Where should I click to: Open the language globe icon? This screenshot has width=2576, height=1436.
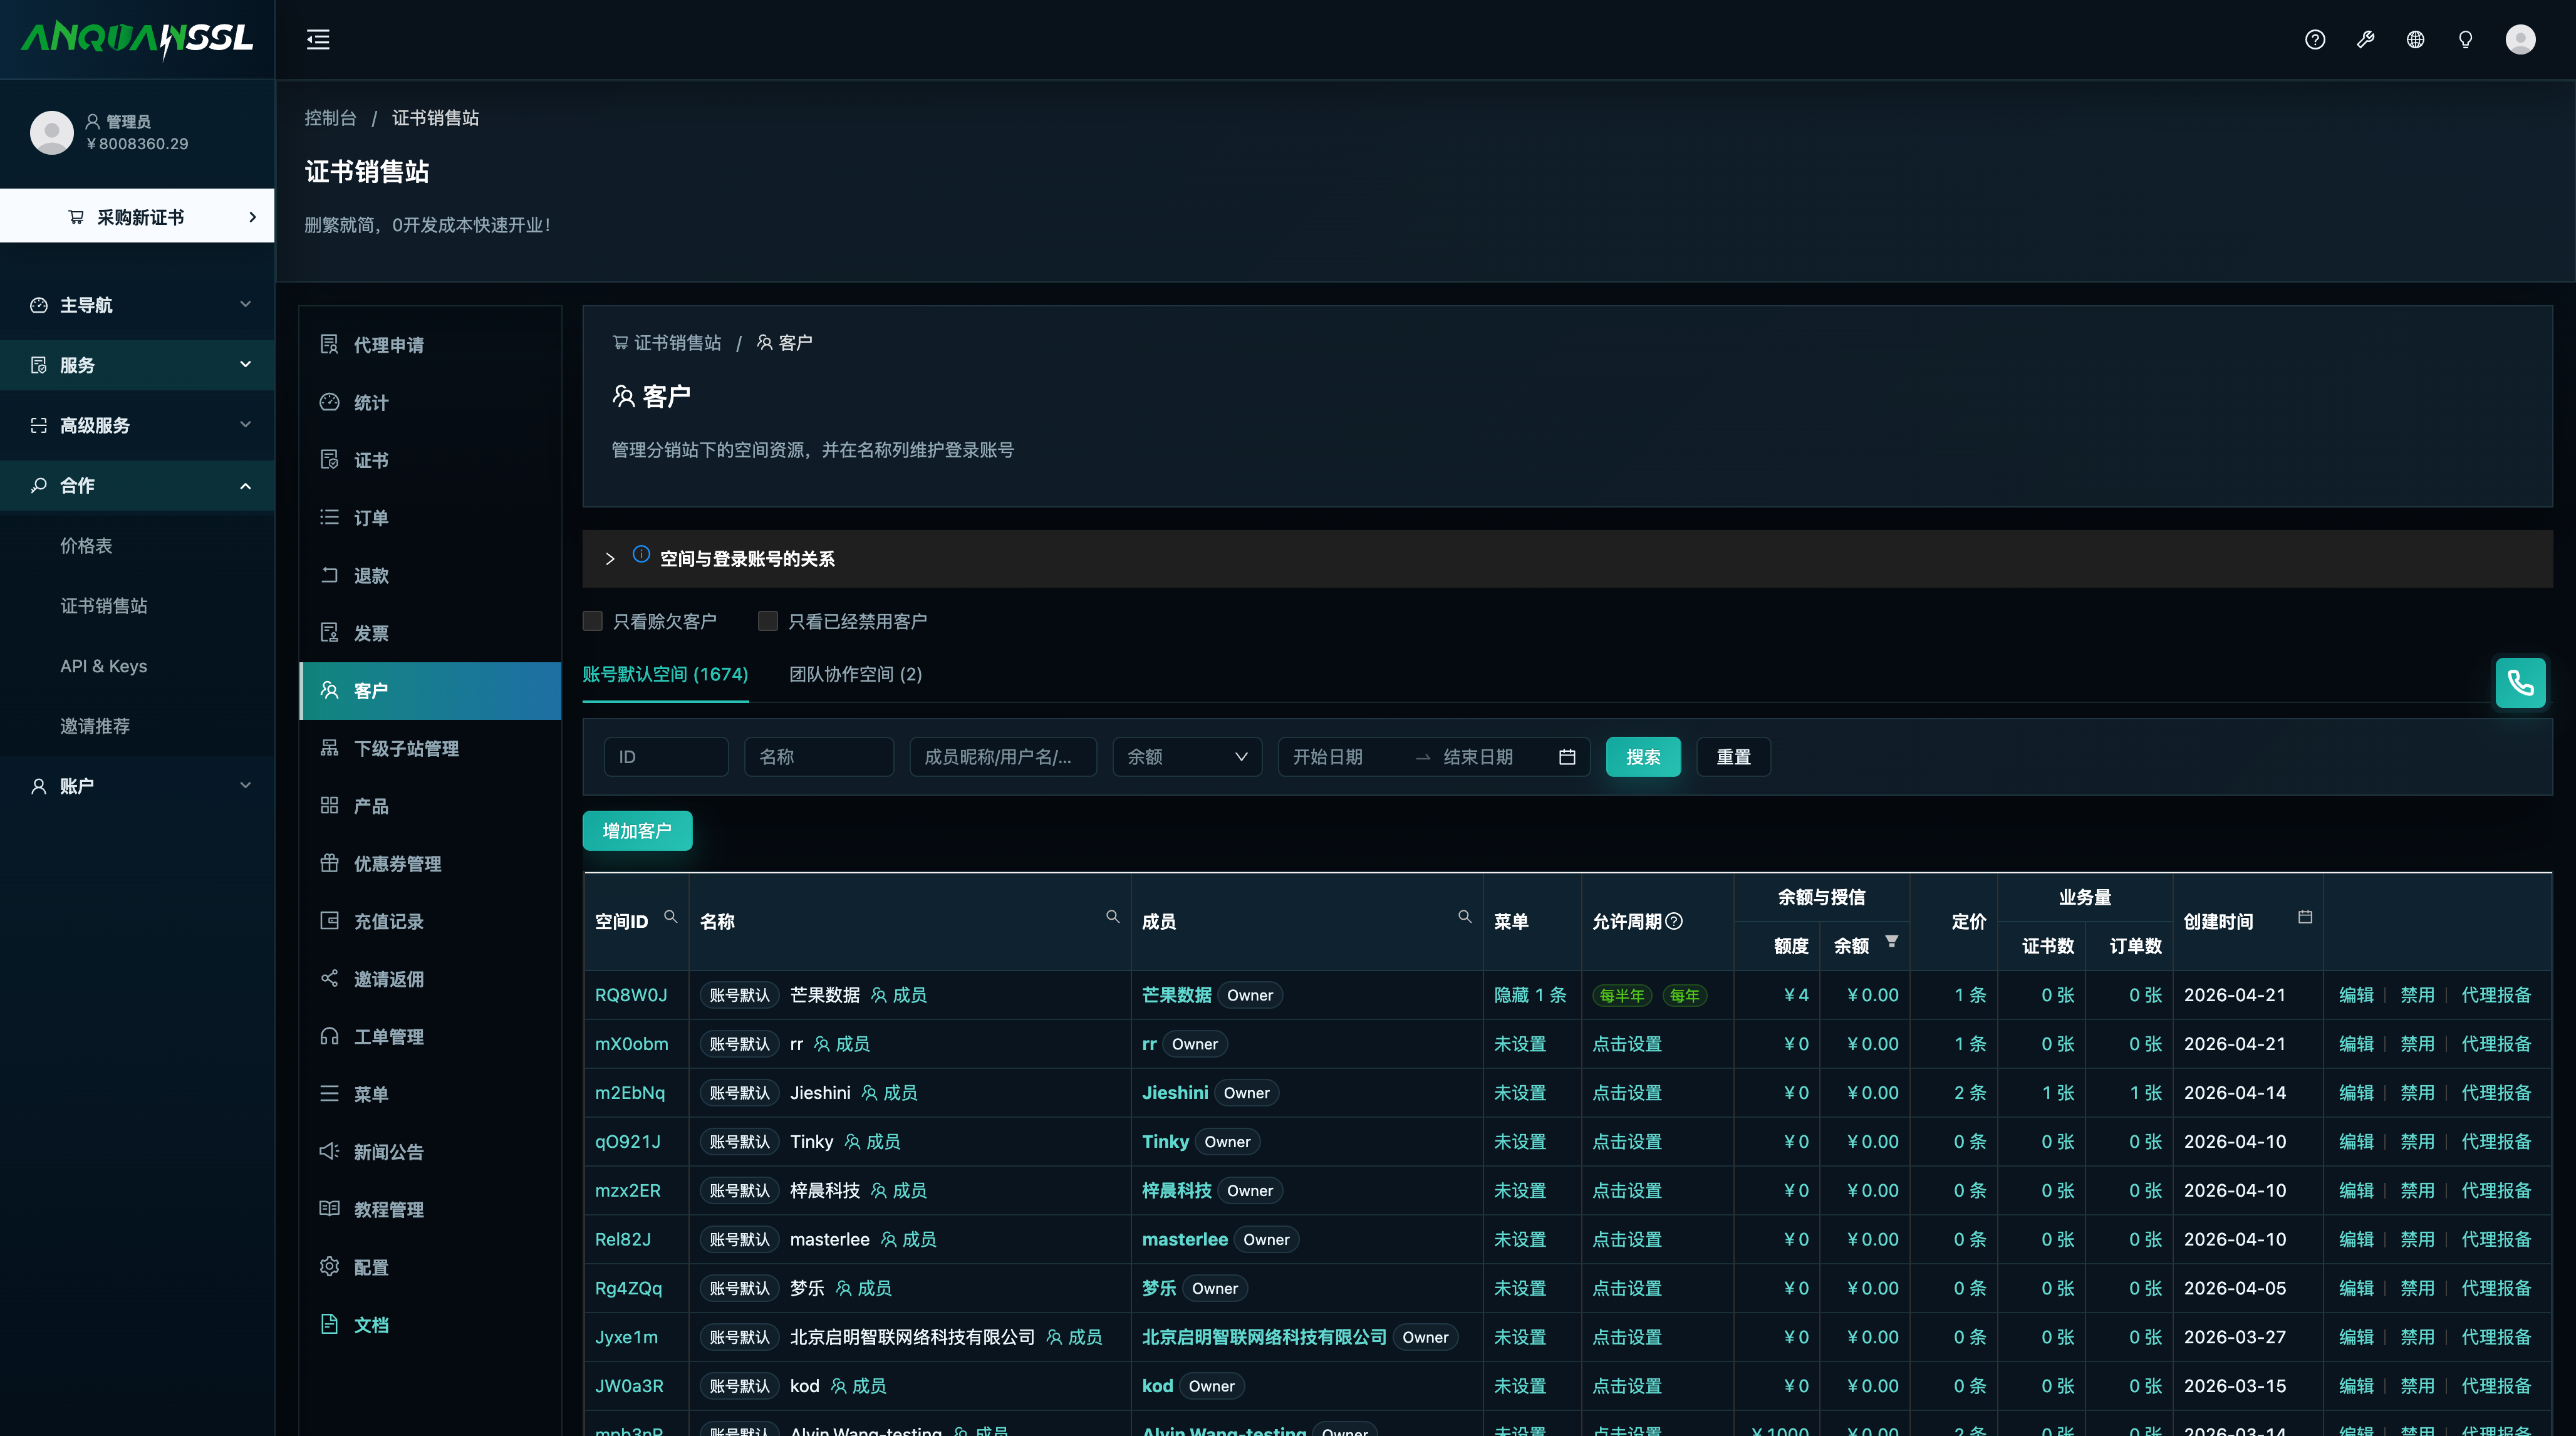[x=2415, y=40]
